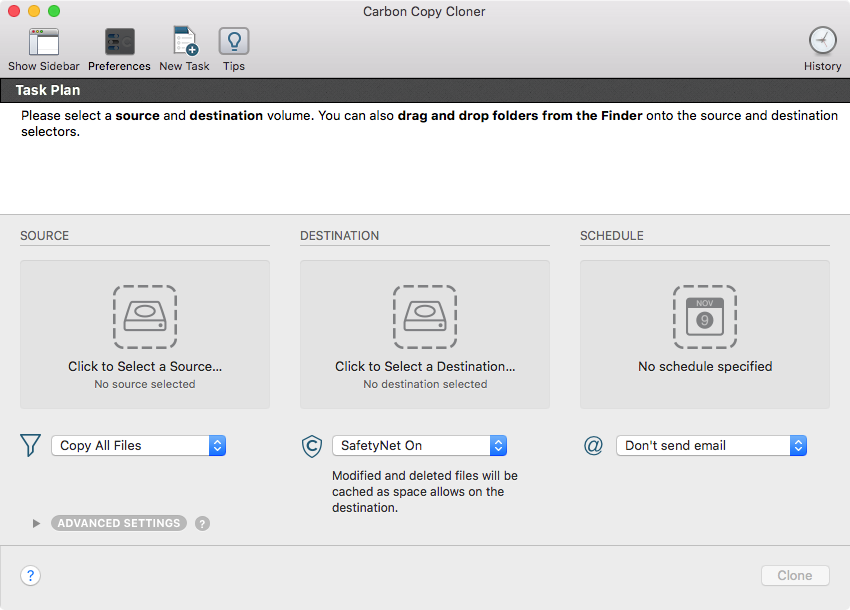Click 'Click to Select a Destination...' text
The image size is (850, 610).
pyautogui.click(x=425, y=367)
